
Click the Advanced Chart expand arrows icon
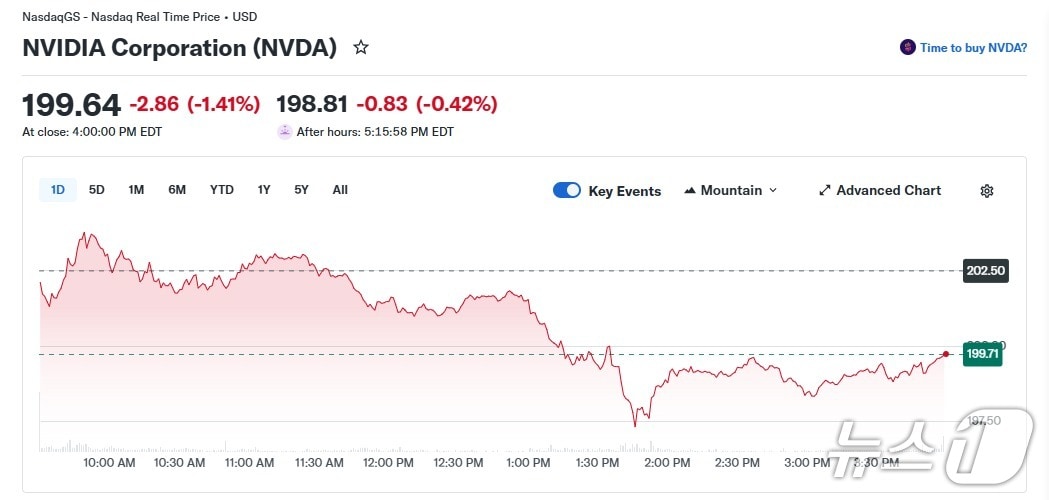(x=825, y=190)
